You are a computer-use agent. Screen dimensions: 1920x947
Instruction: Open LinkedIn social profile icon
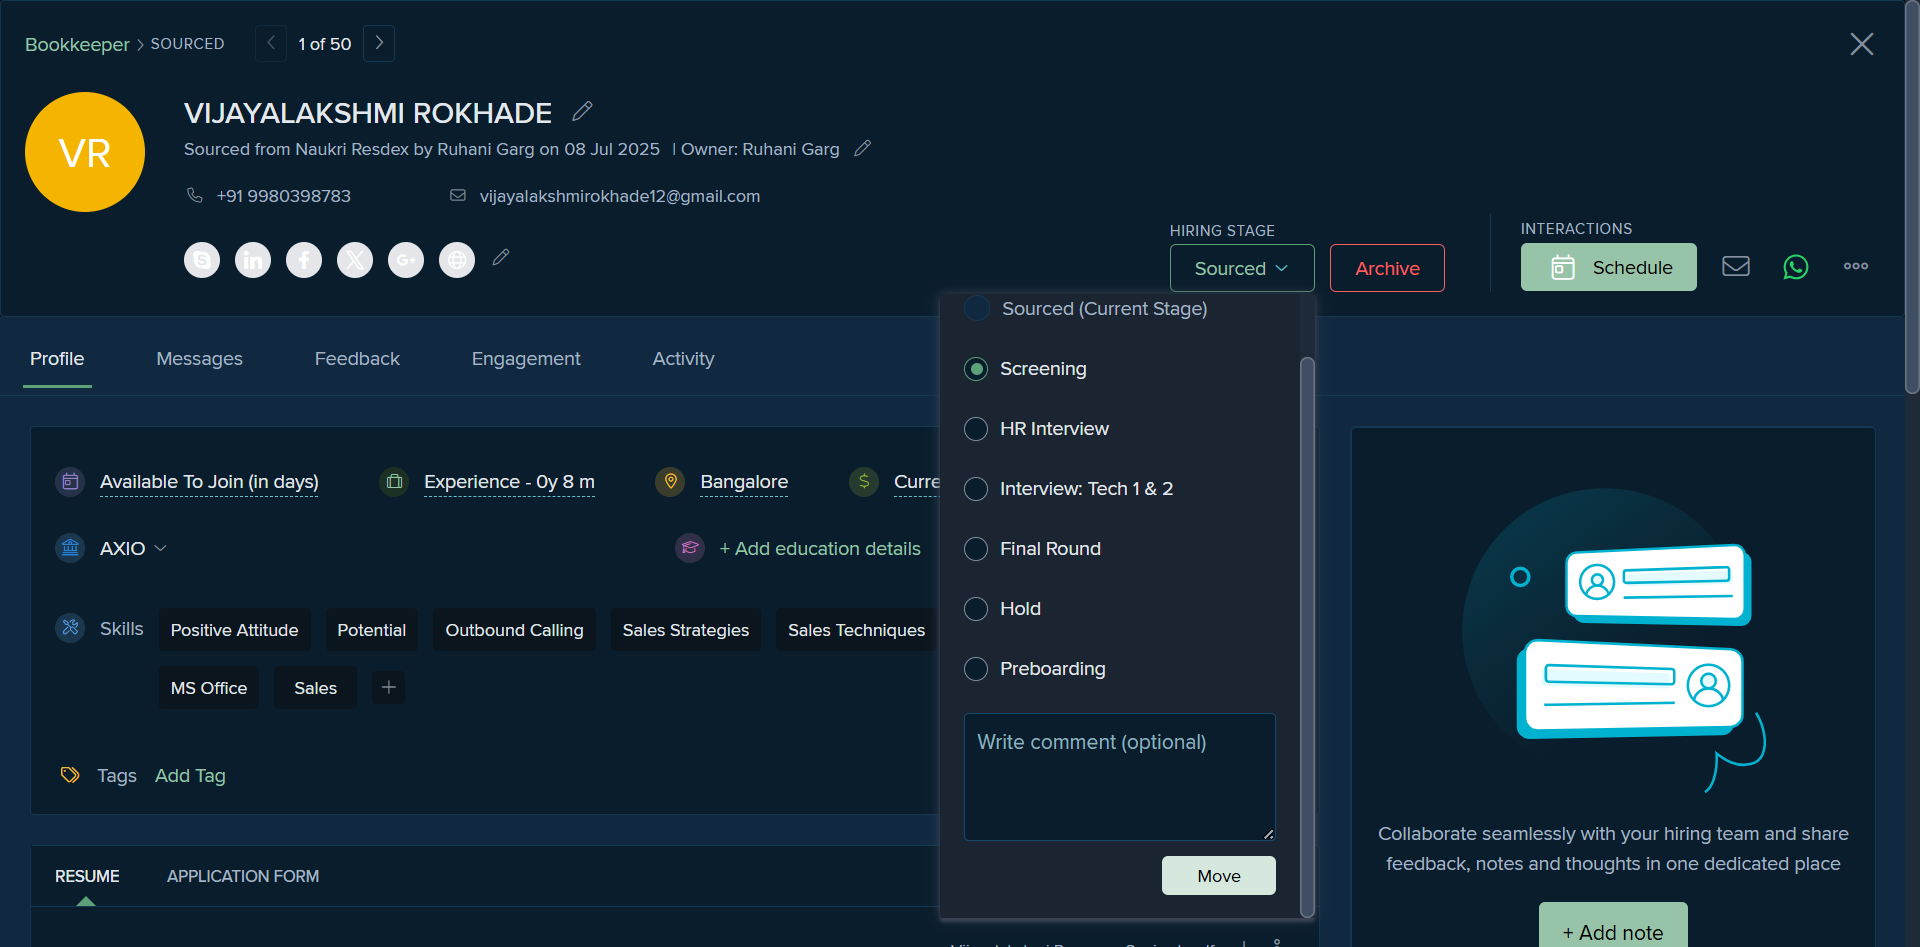[x=253, y=260]
